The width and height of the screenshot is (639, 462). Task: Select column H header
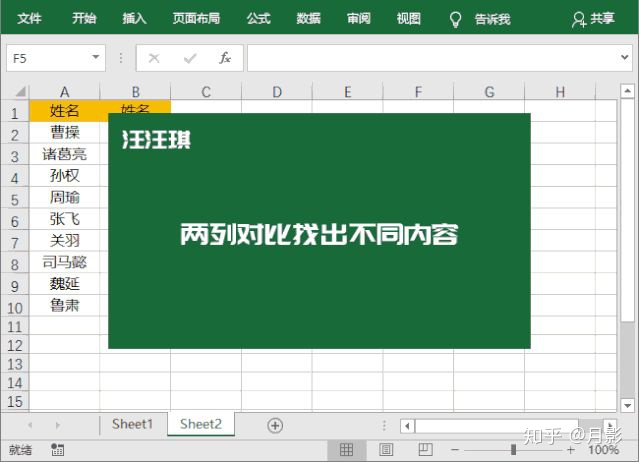(560, 92)
